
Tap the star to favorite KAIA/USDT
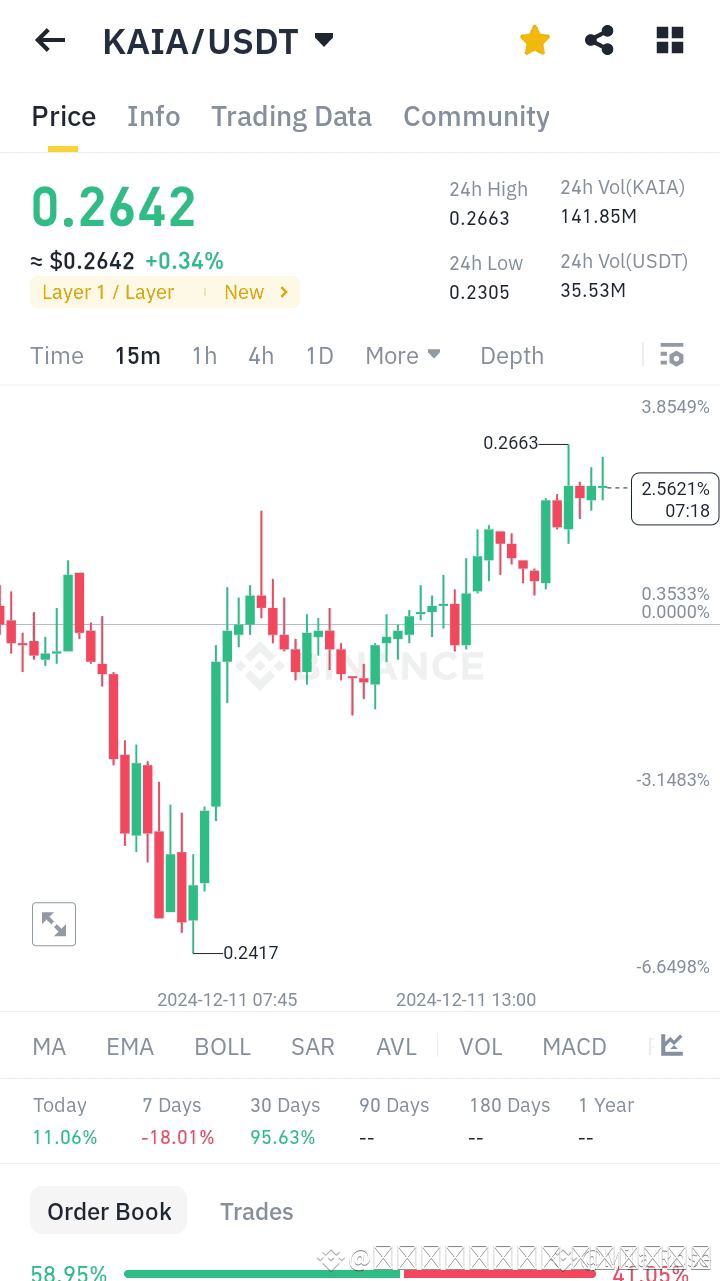pyautogui.click(x=535, y=40)
